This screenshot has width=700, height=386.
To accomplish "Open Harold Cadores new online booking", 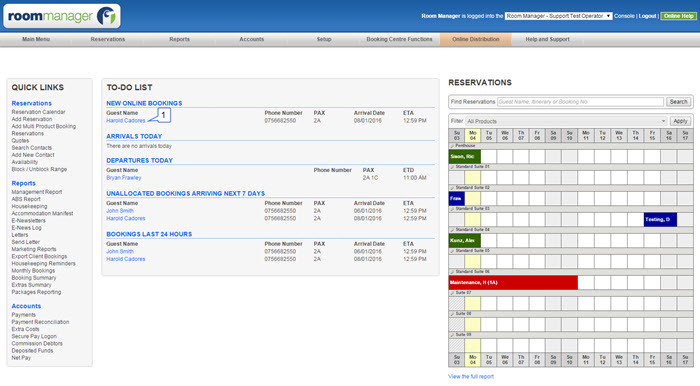I will [125, 121].
